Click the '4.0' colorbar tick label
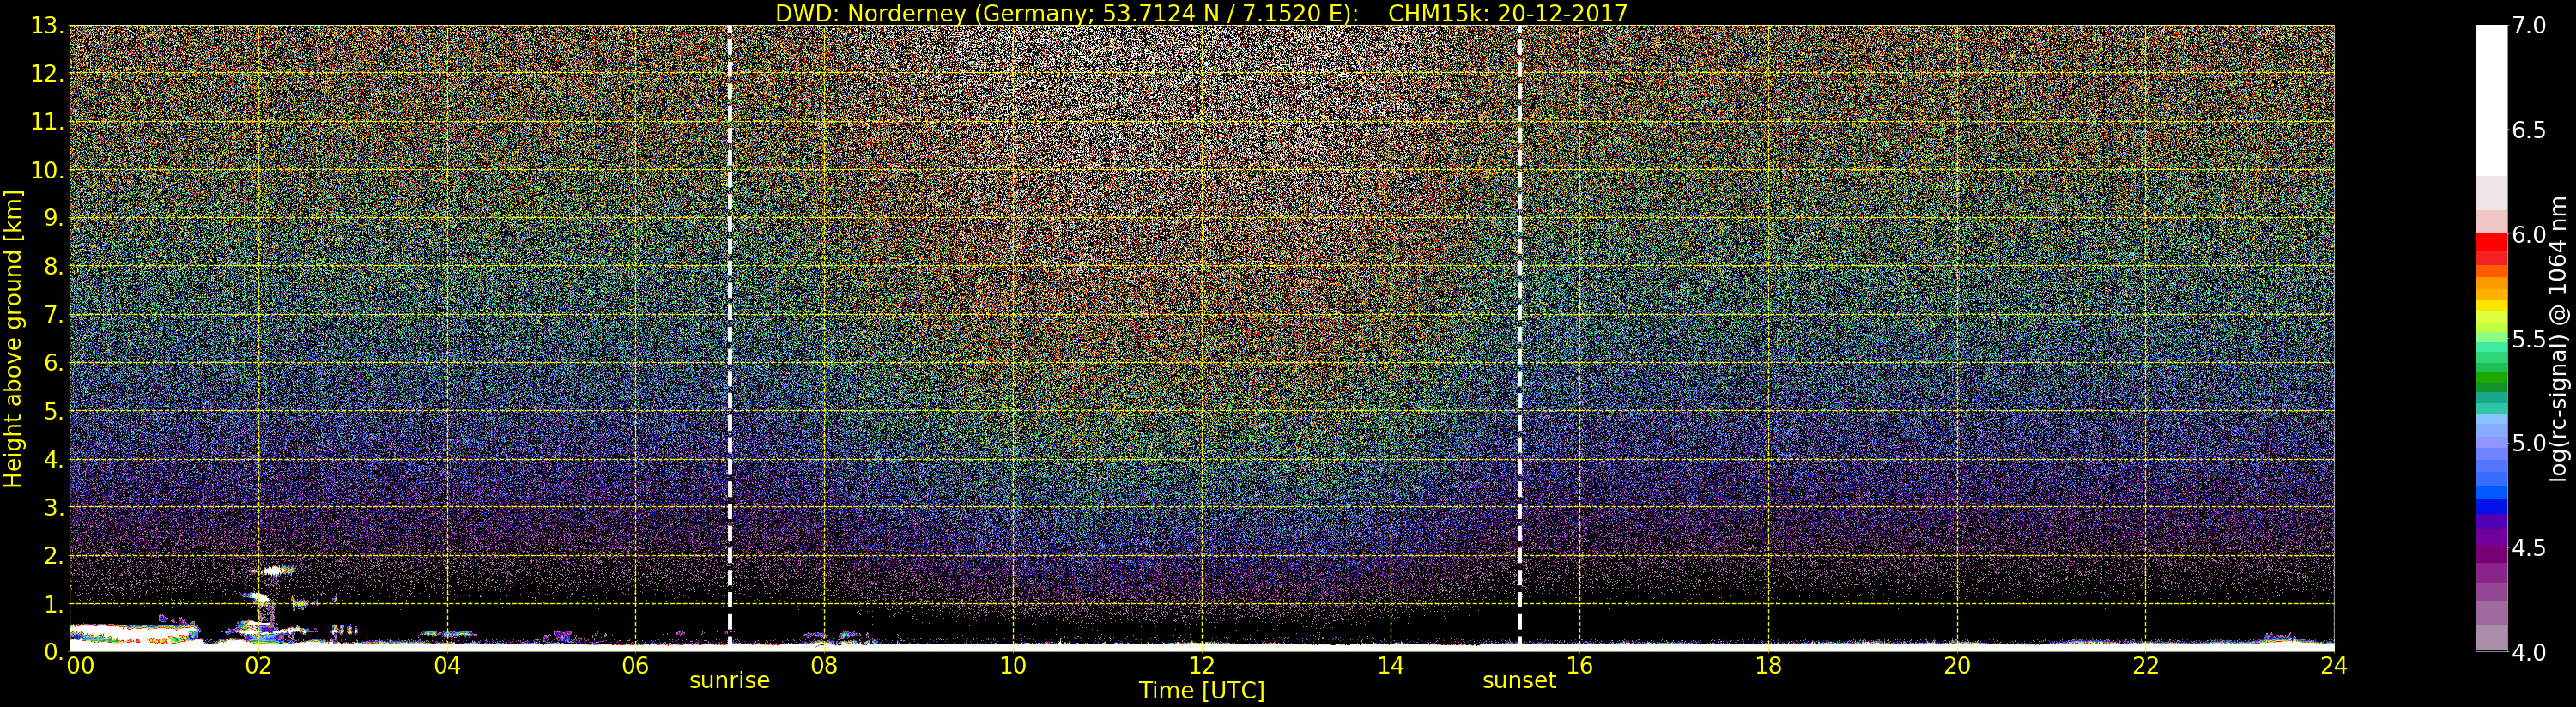 pyautogui.click(x=2529, y=652)
